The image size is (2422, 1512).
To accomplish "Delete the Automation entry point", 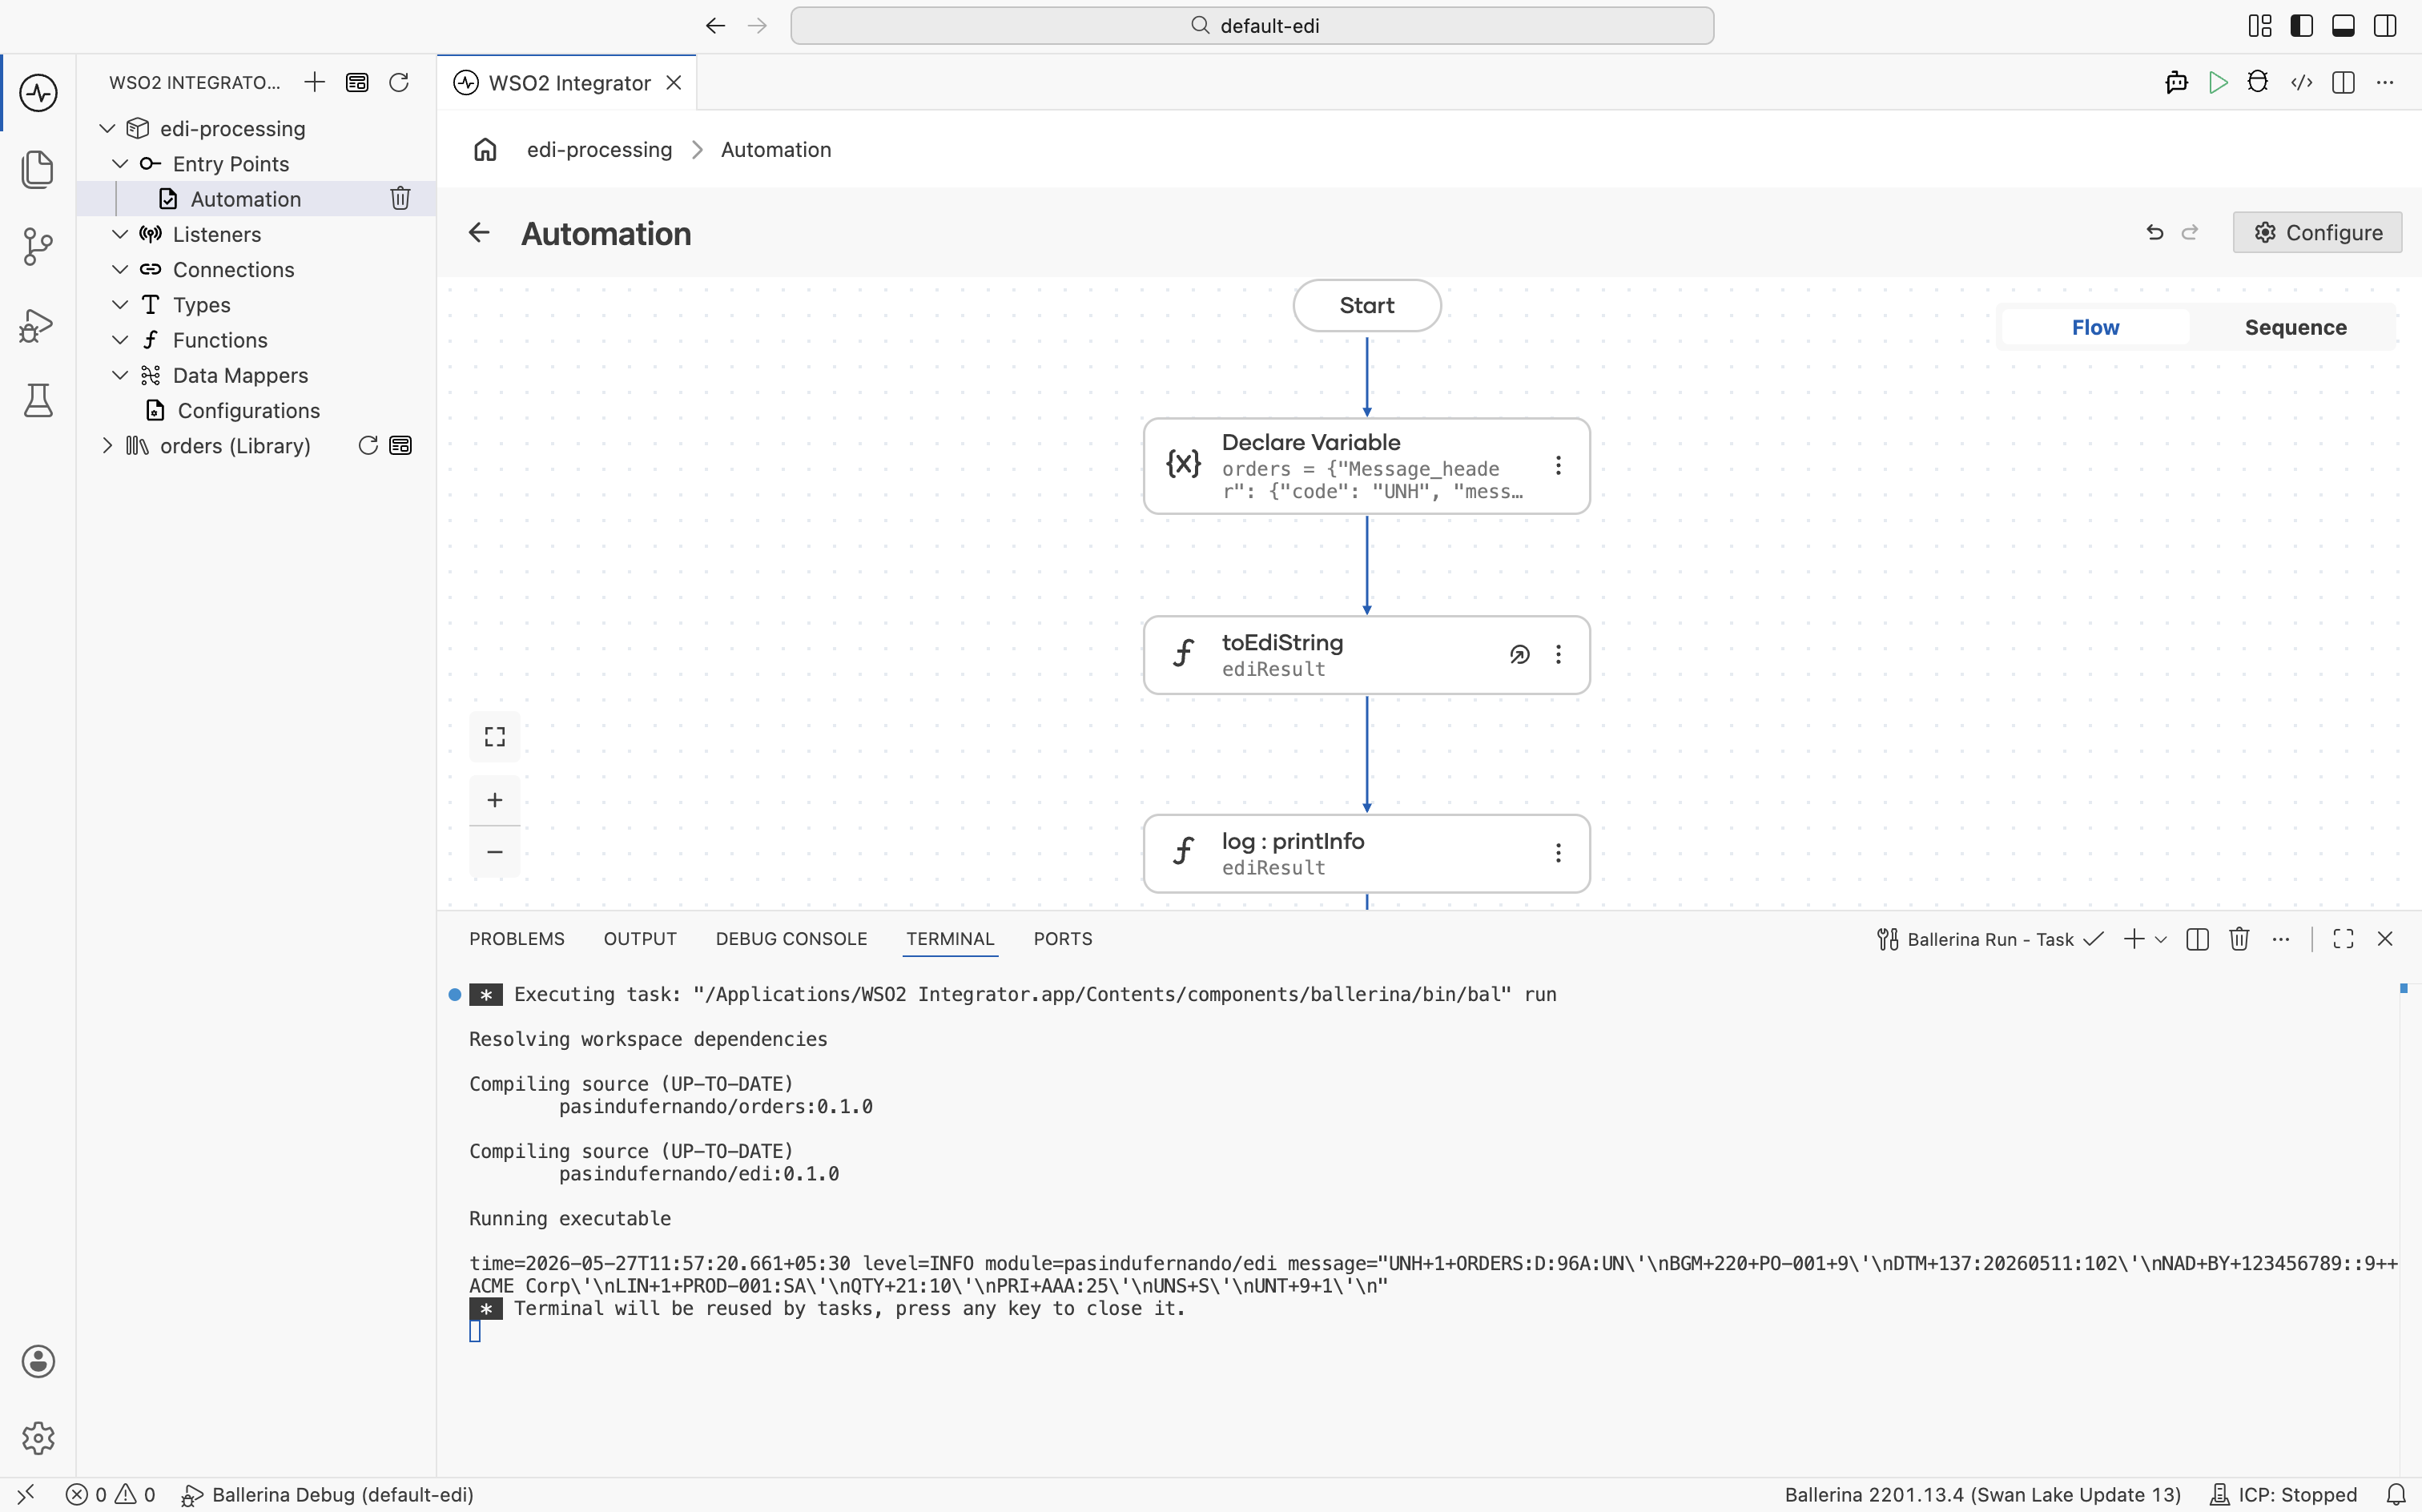I will point(400,199).
